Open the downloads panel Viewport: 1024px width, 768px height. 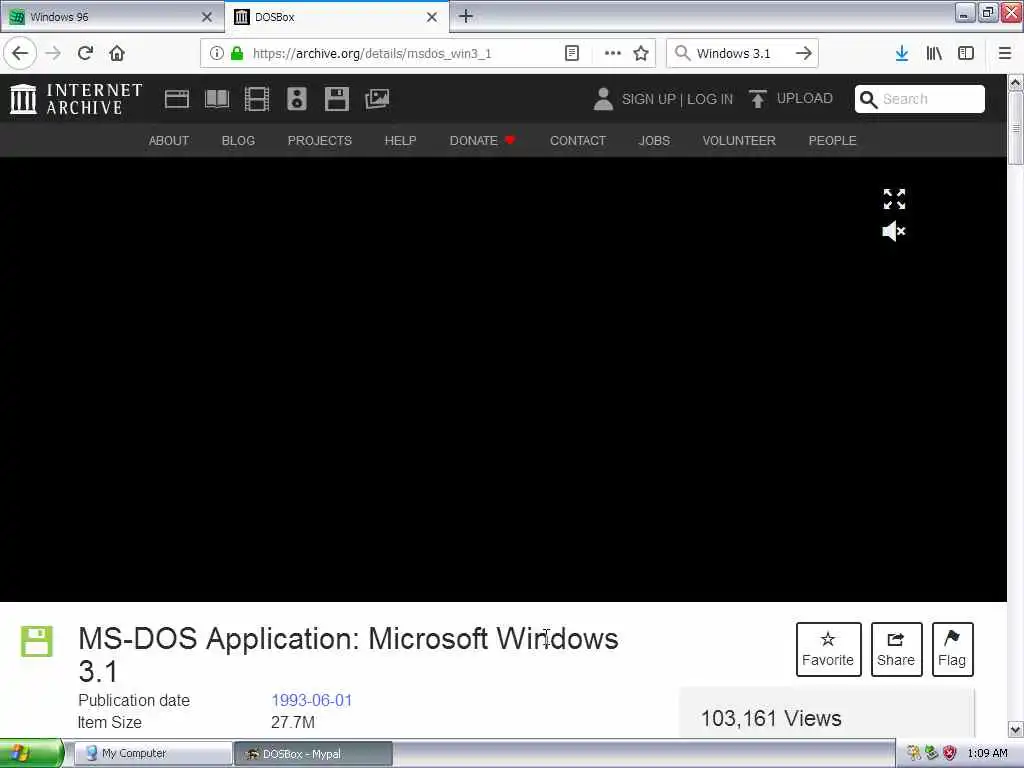(902, 54)
